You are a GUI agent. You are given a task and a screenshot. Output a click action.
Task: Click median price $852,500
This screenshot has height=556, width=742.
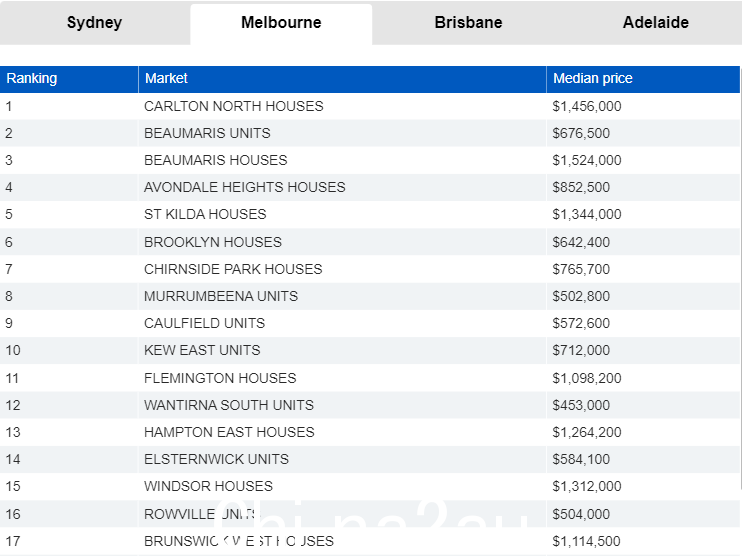581,187
